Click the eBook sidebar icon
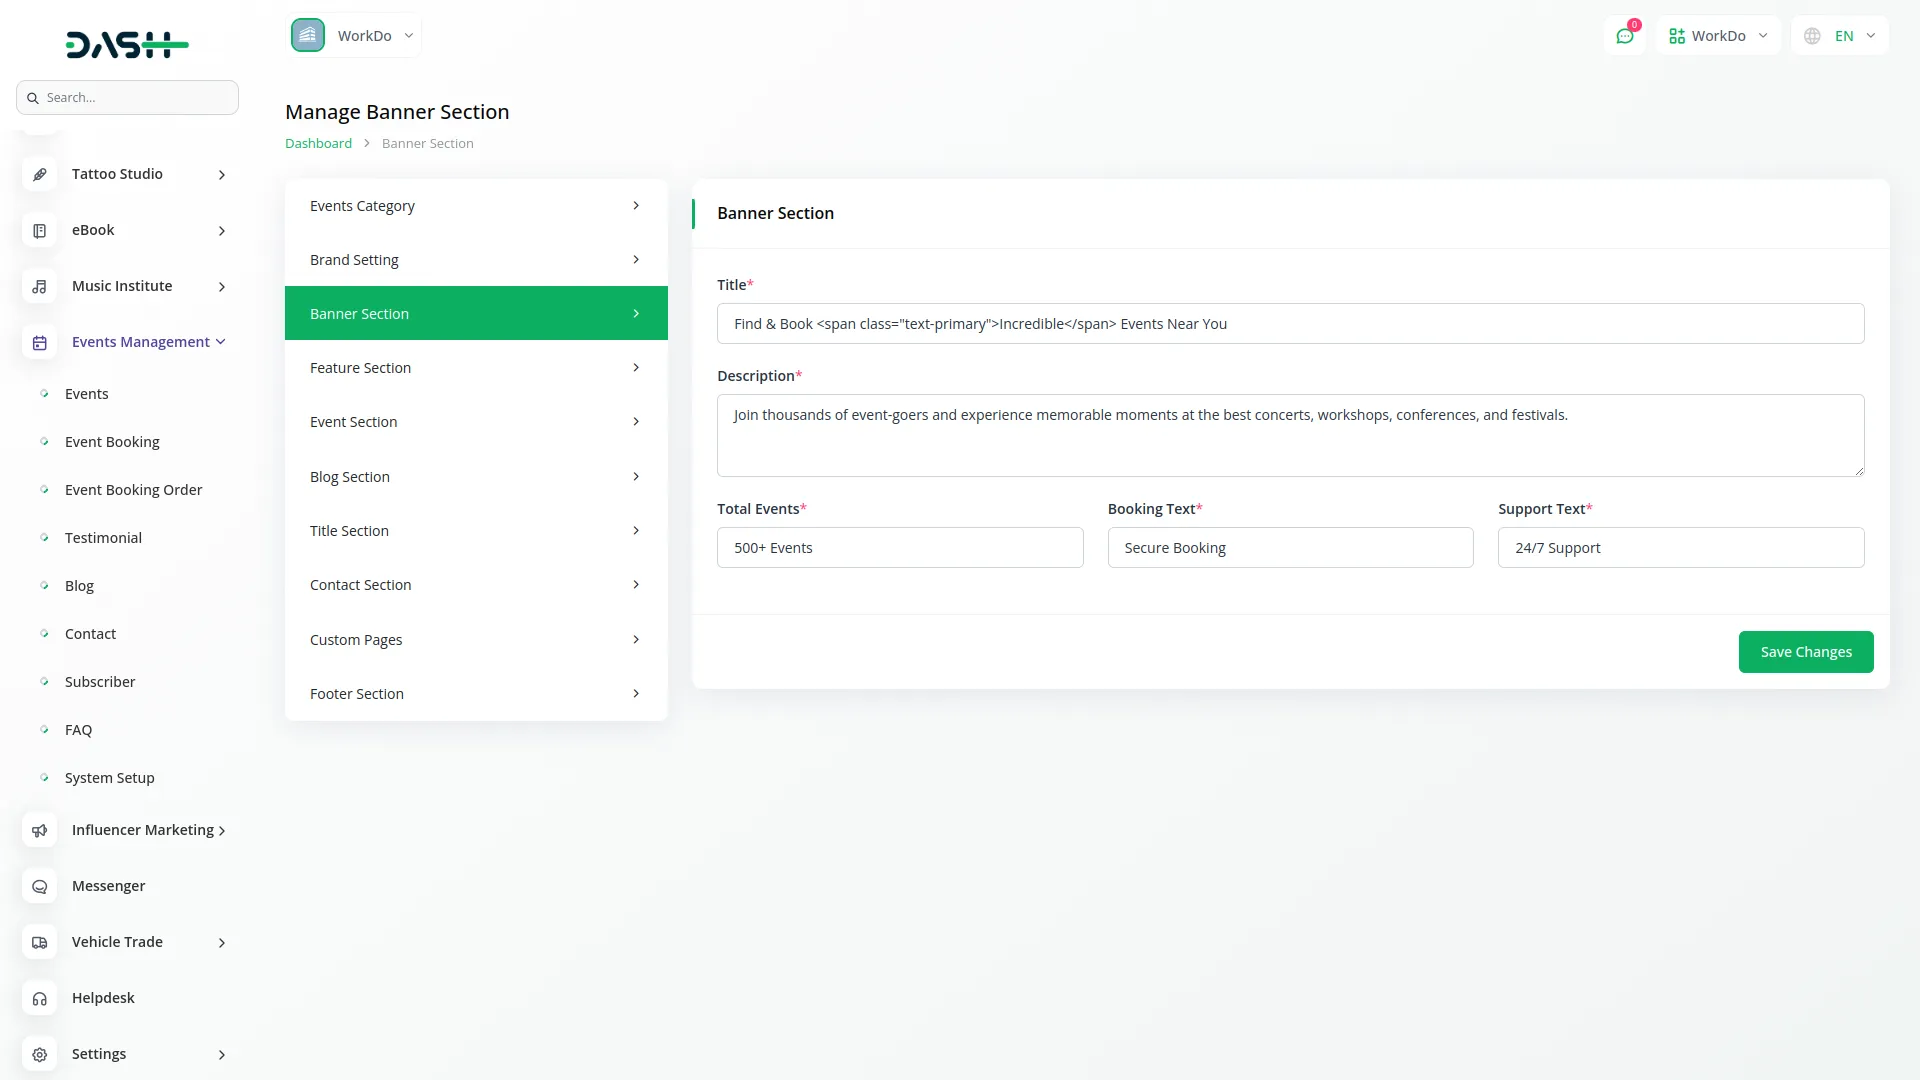1920x1080 pixels. point(39,230)
